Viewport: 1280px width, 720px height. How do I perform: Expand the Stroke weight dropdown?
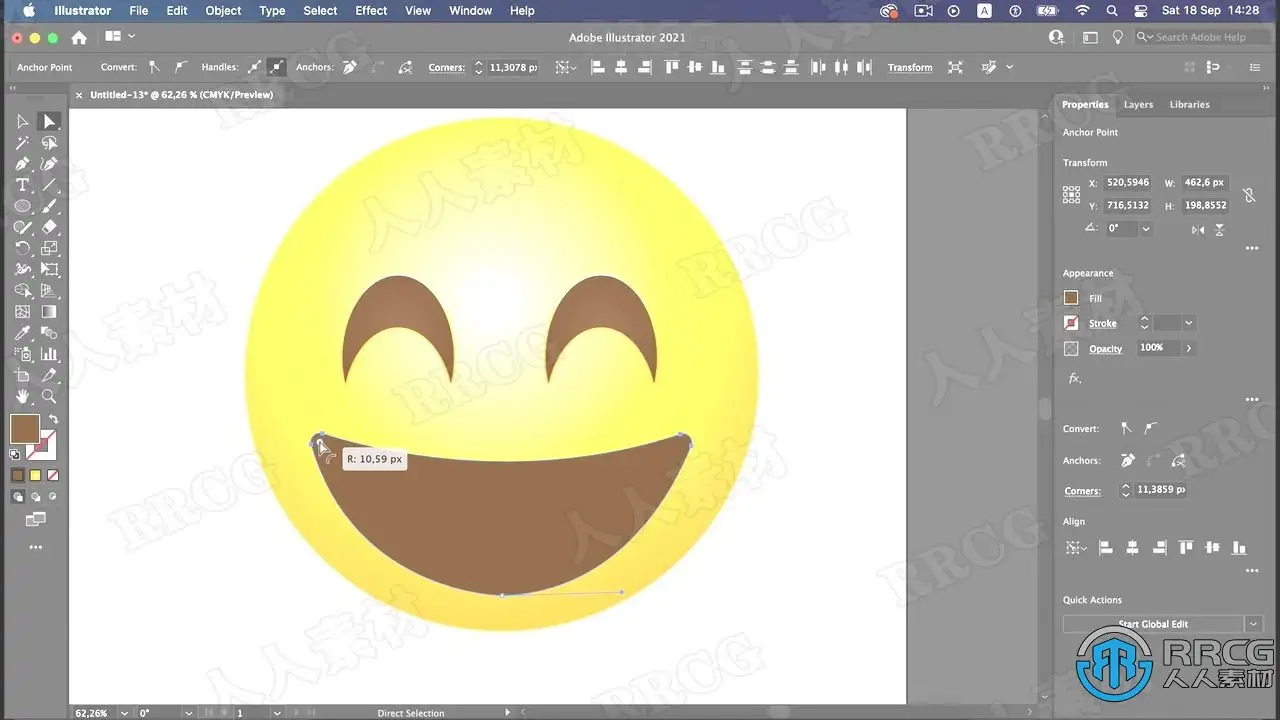tap(1188, 323)
